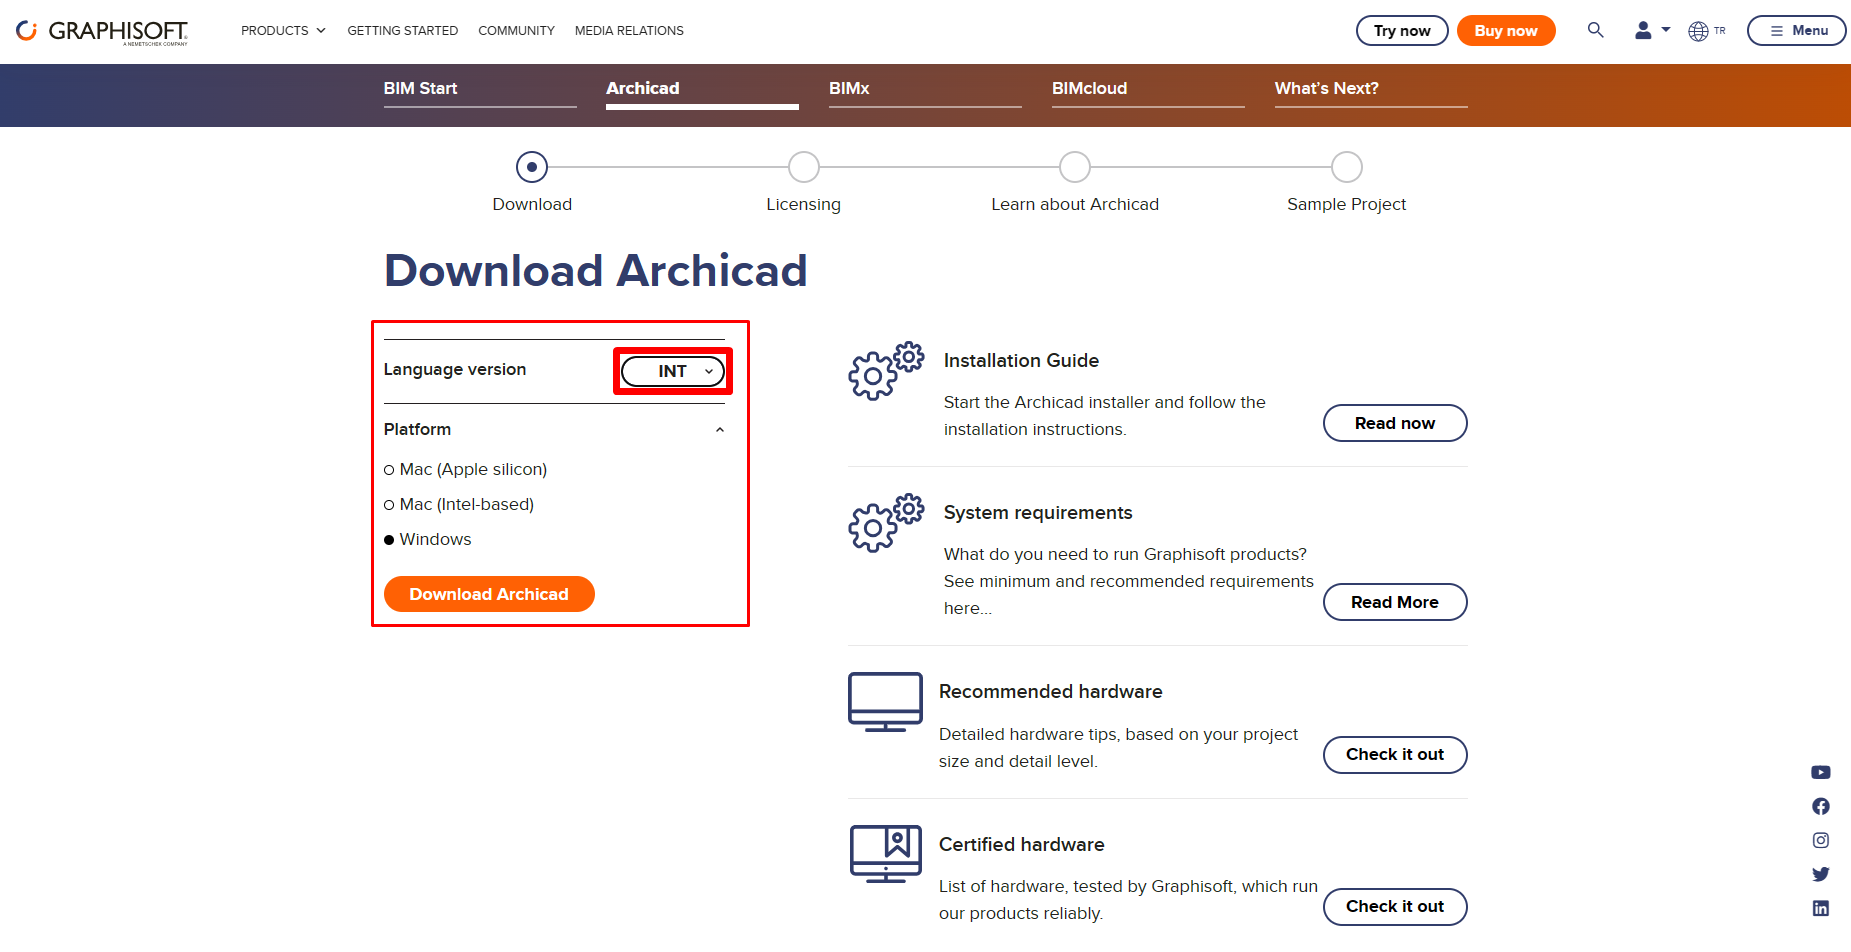Open Graphisoft Instagram icon
This screenshot has height=952, width=1851.
click(1821, 840)
